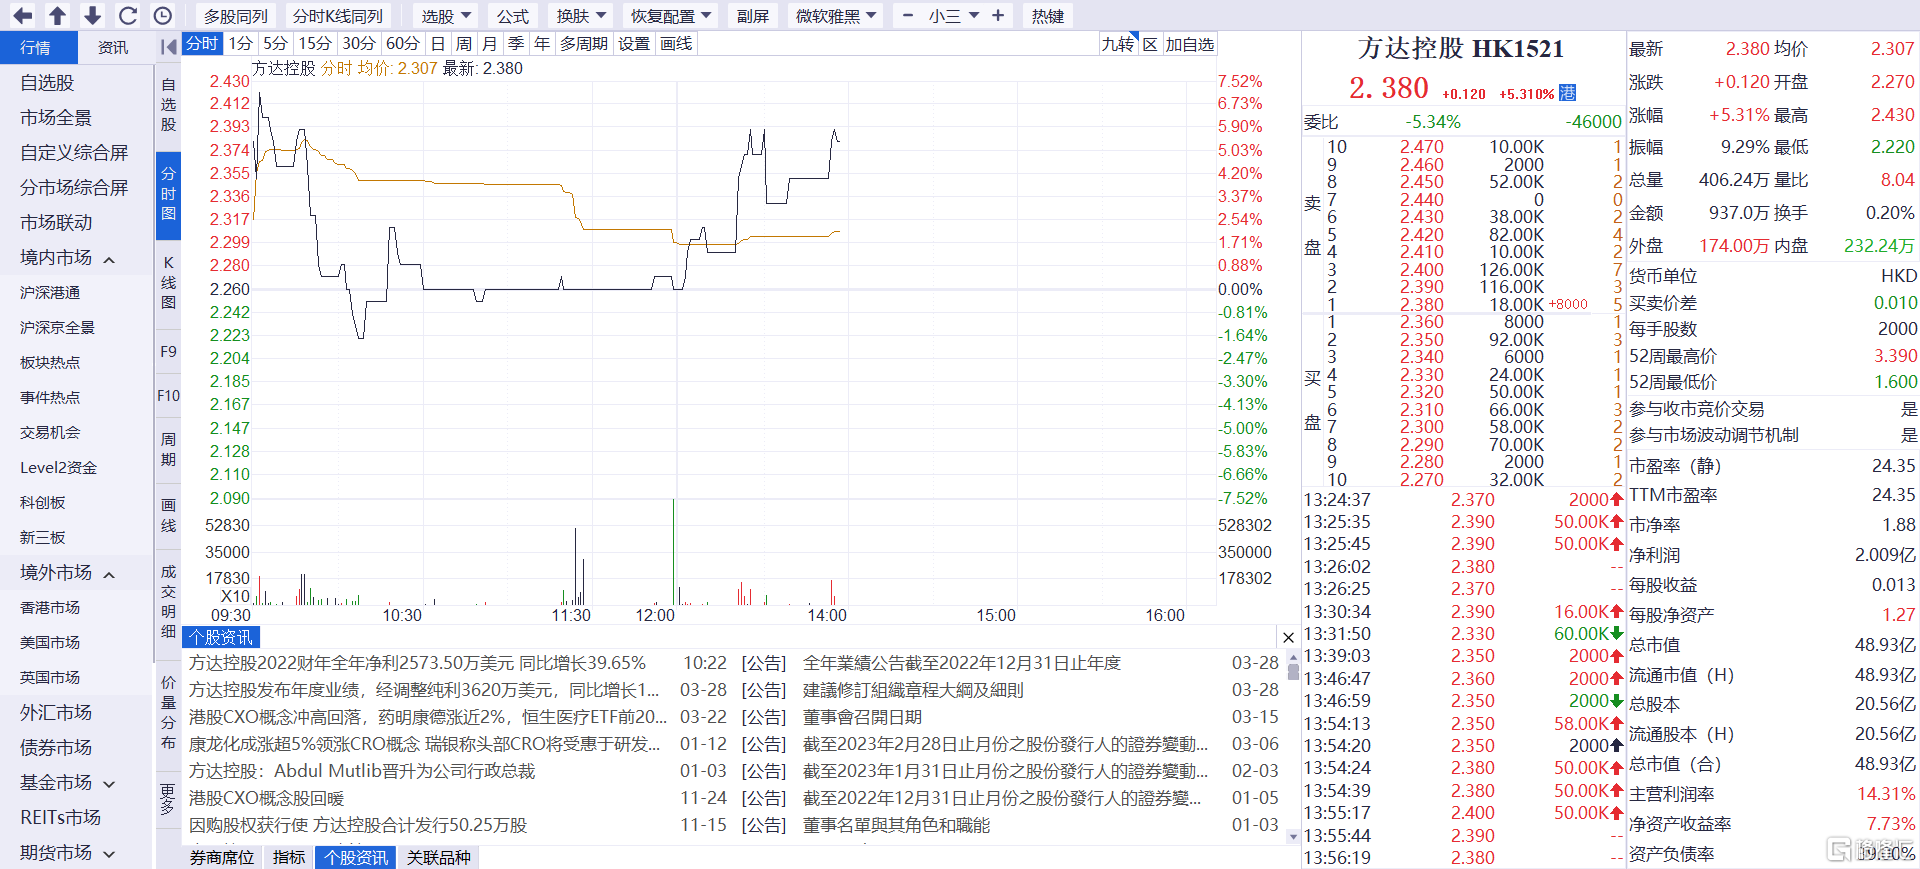This screenshot has height=869, width=1920.
Task: Select the 年 yearly period
Action: (x=542, y=43)
